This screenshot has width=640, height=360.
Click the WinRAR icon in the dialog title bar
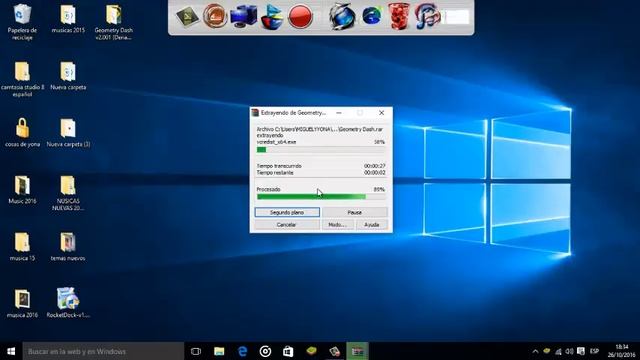point(256,113)
